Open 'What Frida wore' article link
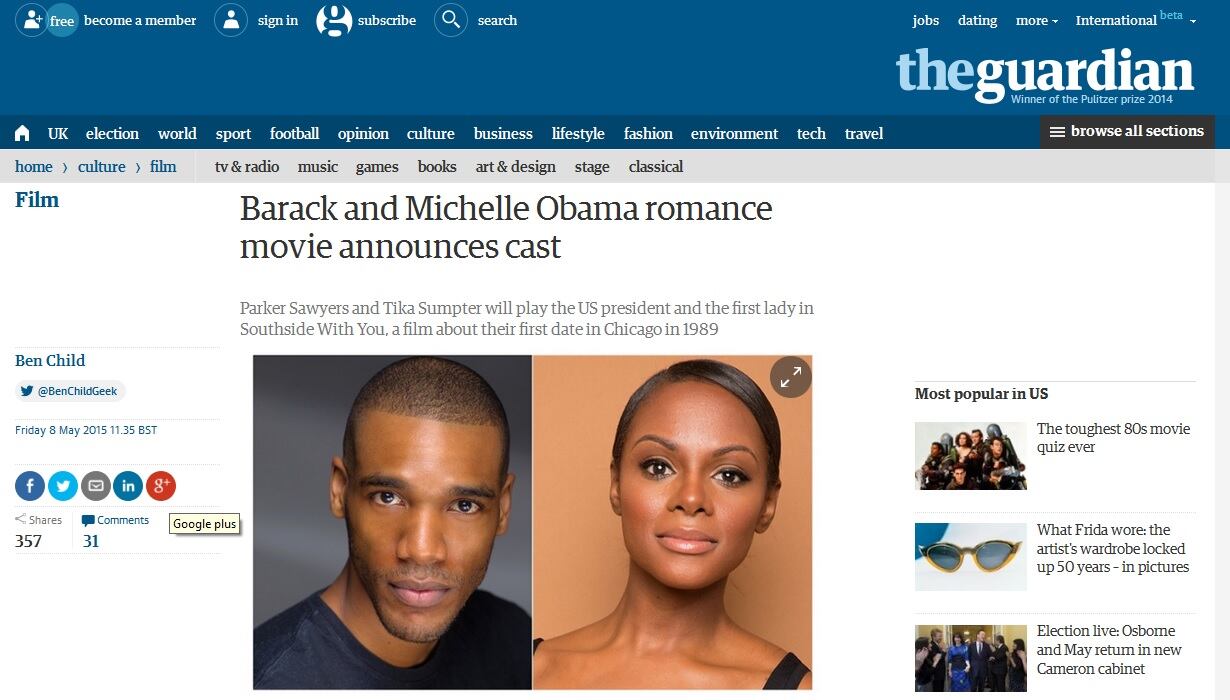This screenshot has height=700, width=1230. [1113, 548]
